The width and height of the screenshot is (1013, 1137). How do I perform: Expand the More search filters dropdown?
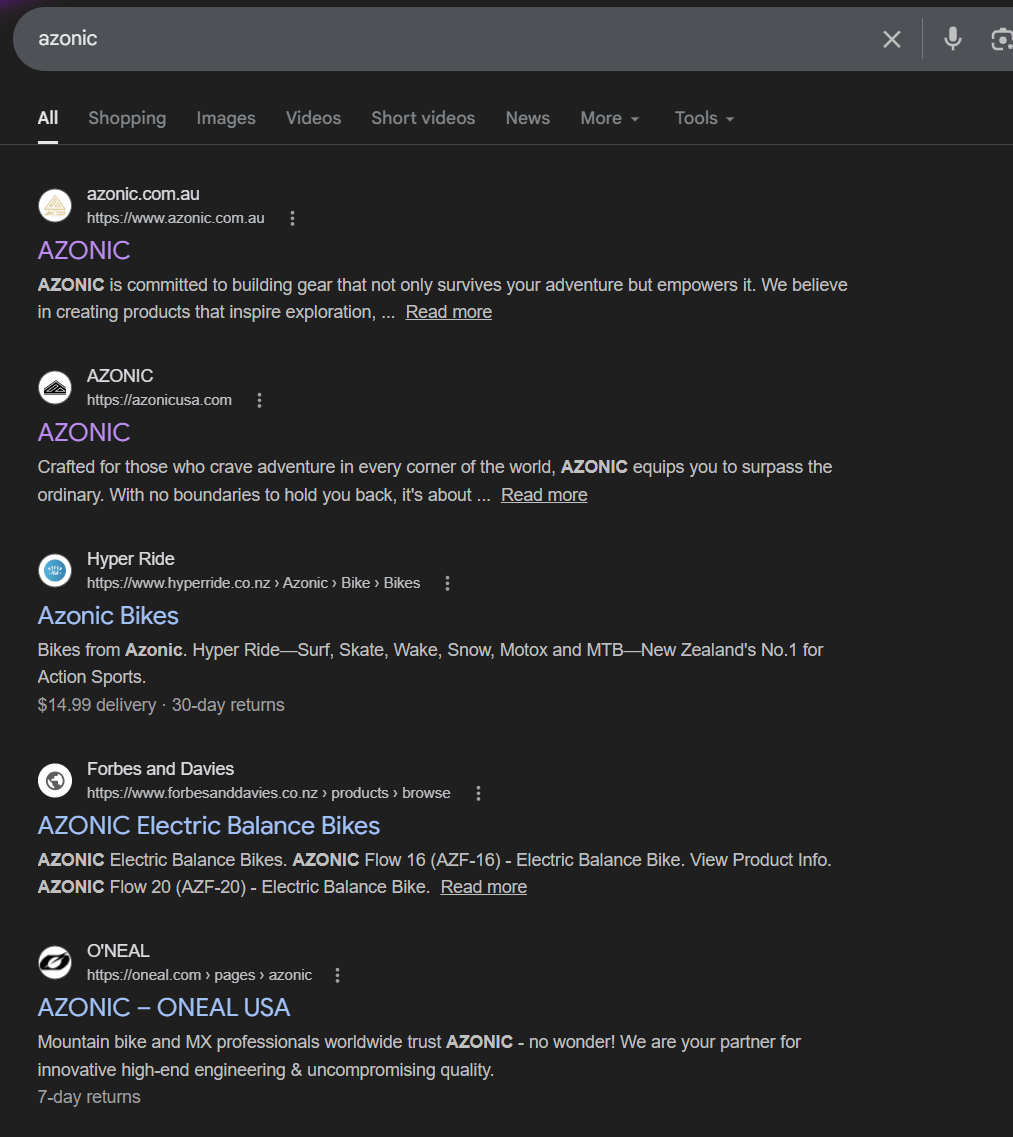609,118
